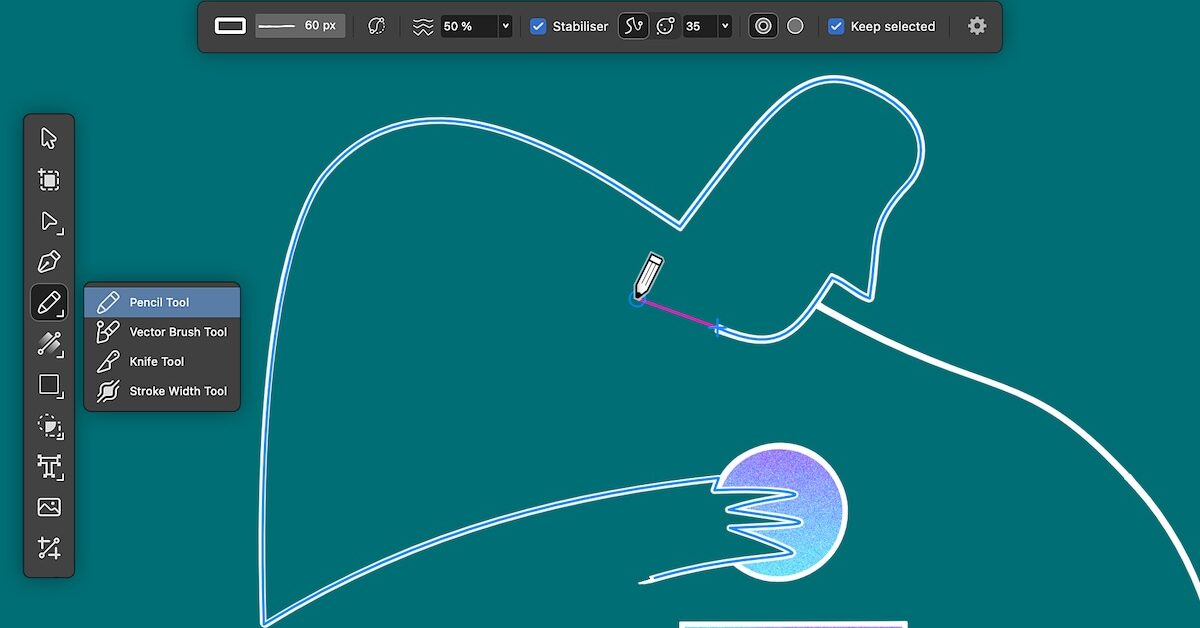Select the Artboard tool icon
Viewport: 1200px width, 628px height.
click(x=49, y=180)
